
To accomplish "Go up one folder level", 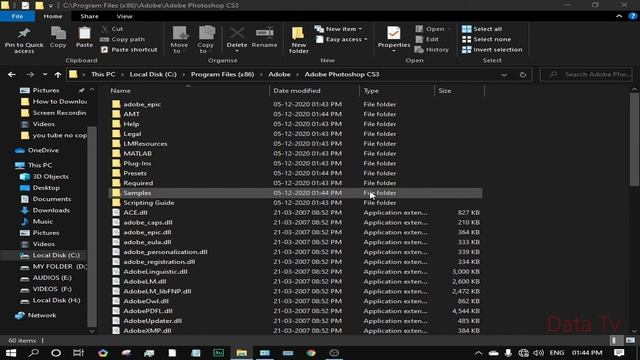I will click(58, 74).
